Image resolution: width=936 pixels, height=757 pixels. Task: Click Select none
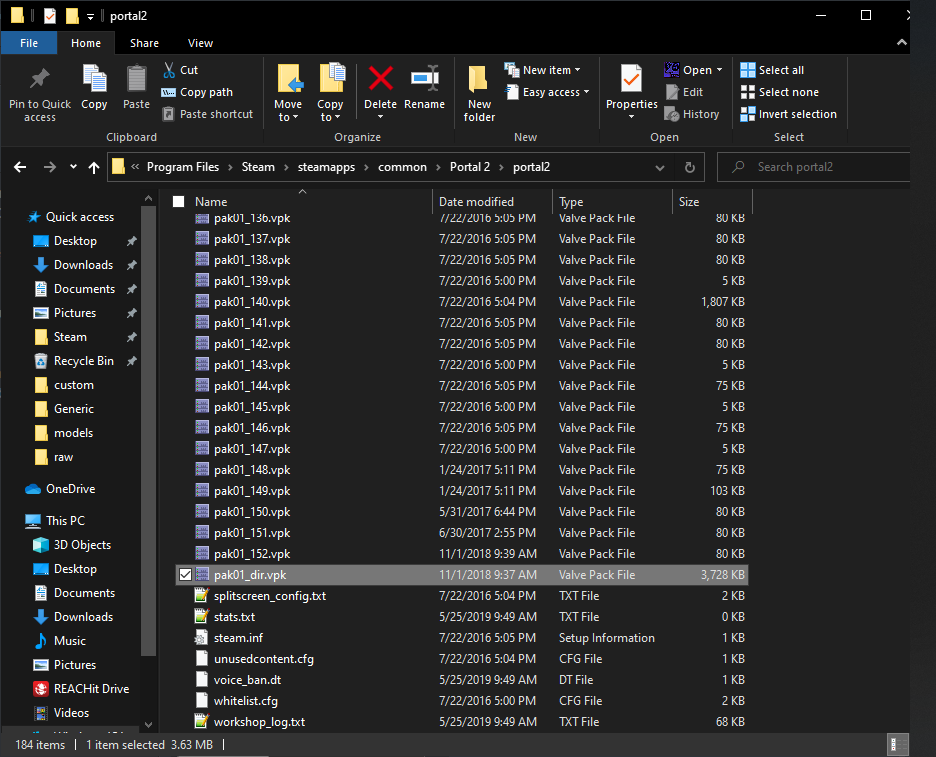(780, 92)
